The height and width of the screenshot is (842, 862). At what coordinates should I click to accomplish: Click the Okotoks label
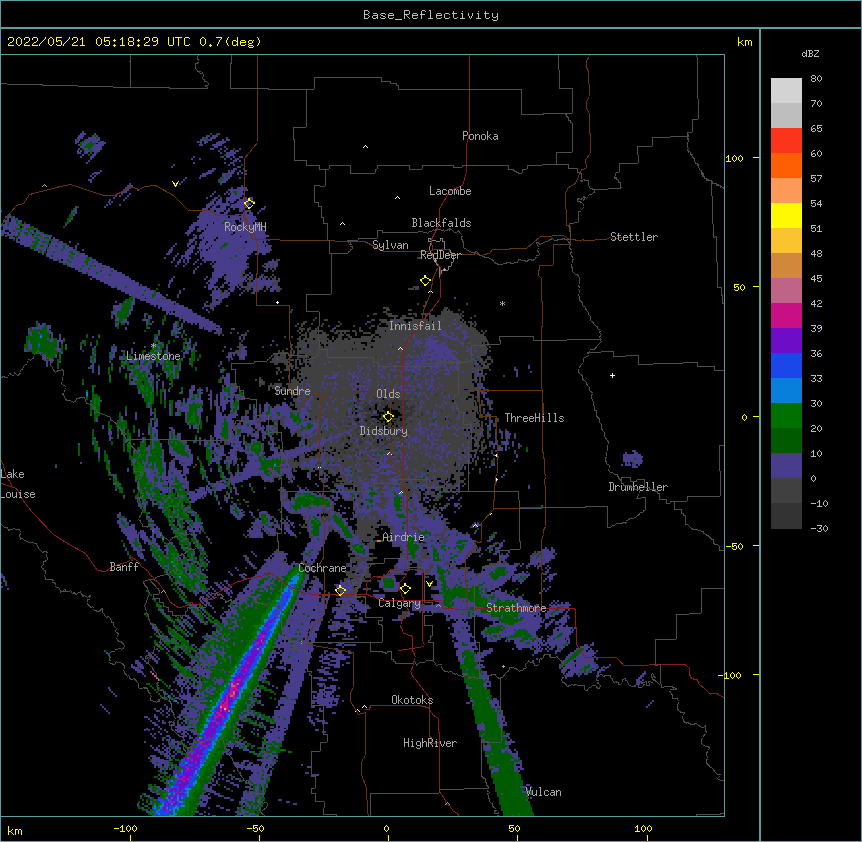coord(412,700)
